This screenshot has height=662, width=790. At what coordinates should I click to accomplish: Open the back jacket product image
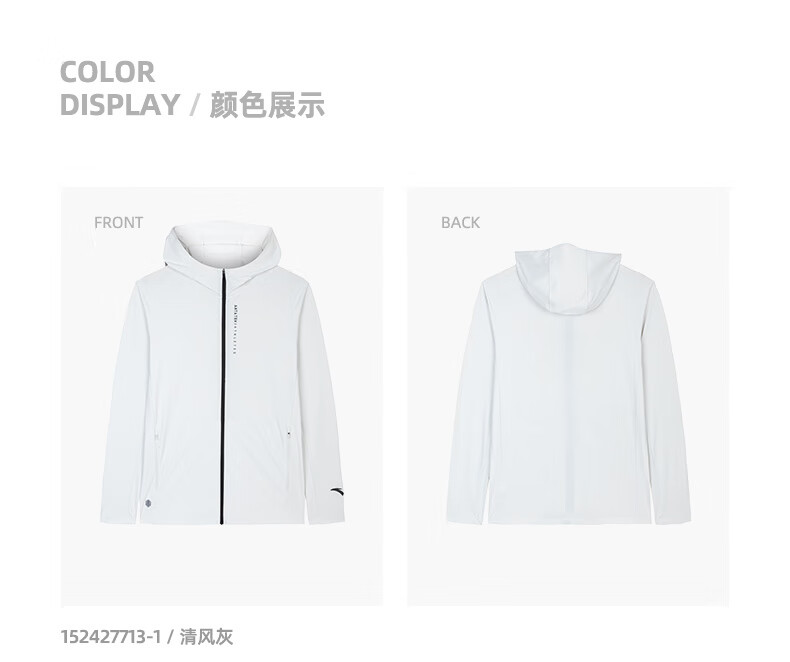click(568, 396)
